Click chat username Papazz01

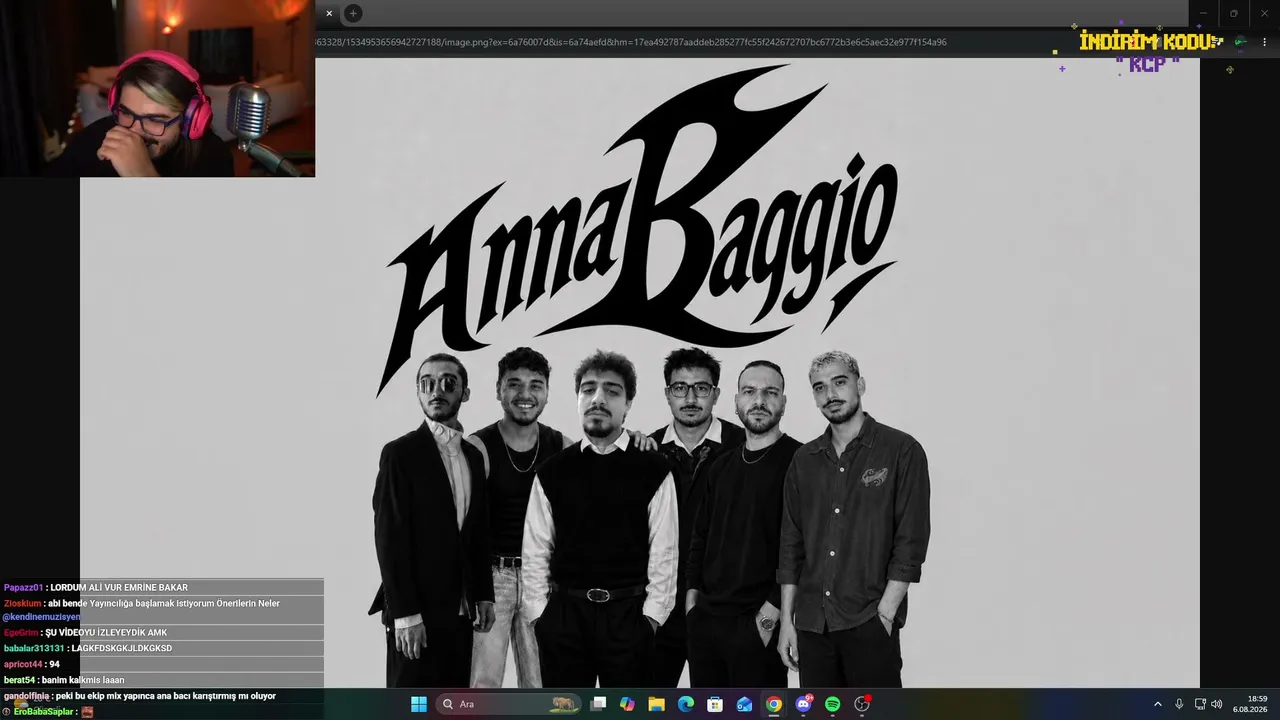click(x=23, y=588)
